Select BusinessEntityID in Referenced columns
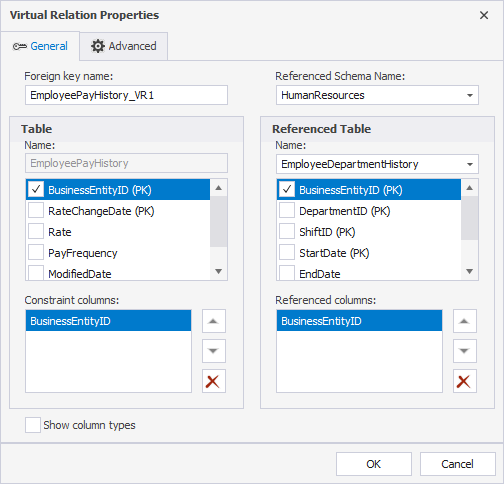This screenshot has width=504, height=484. pyautogui.click(x=359, y=321)
